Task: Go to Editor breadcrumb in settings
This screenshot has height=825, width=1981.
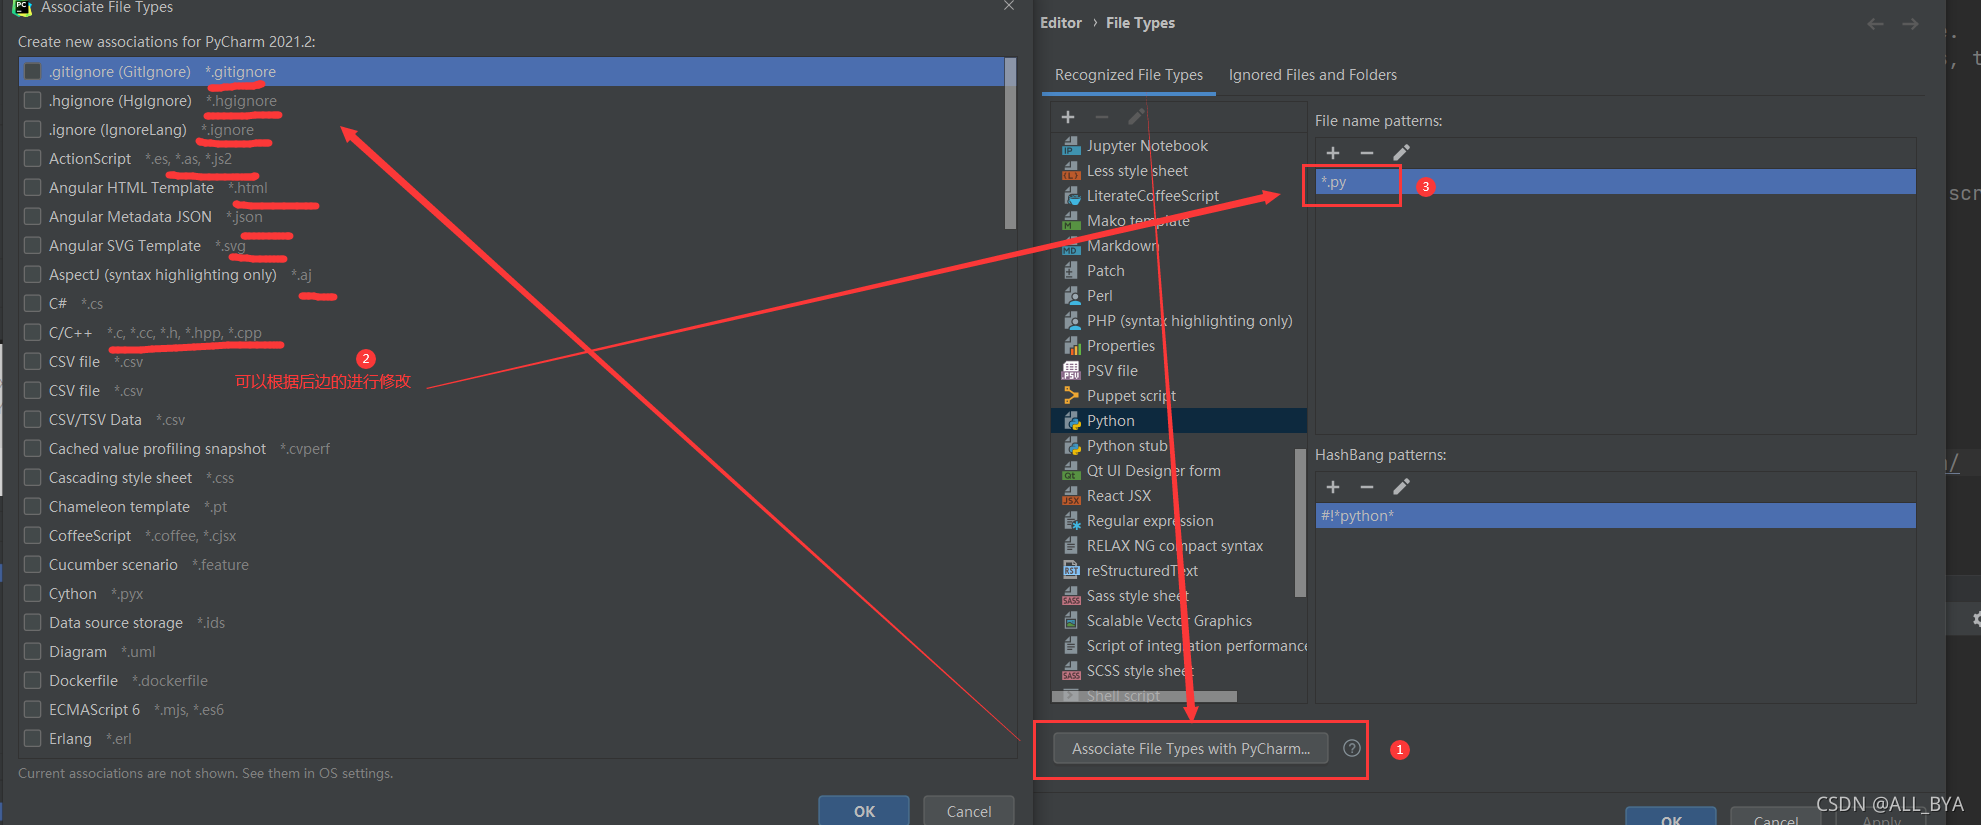Action: click(x=1061, y=23)
